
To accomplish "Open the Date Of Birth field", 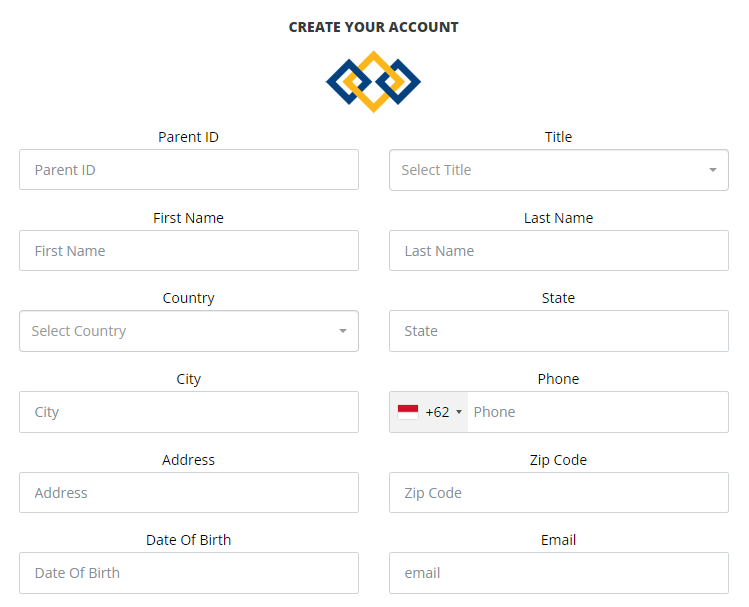I will point(189,573).
